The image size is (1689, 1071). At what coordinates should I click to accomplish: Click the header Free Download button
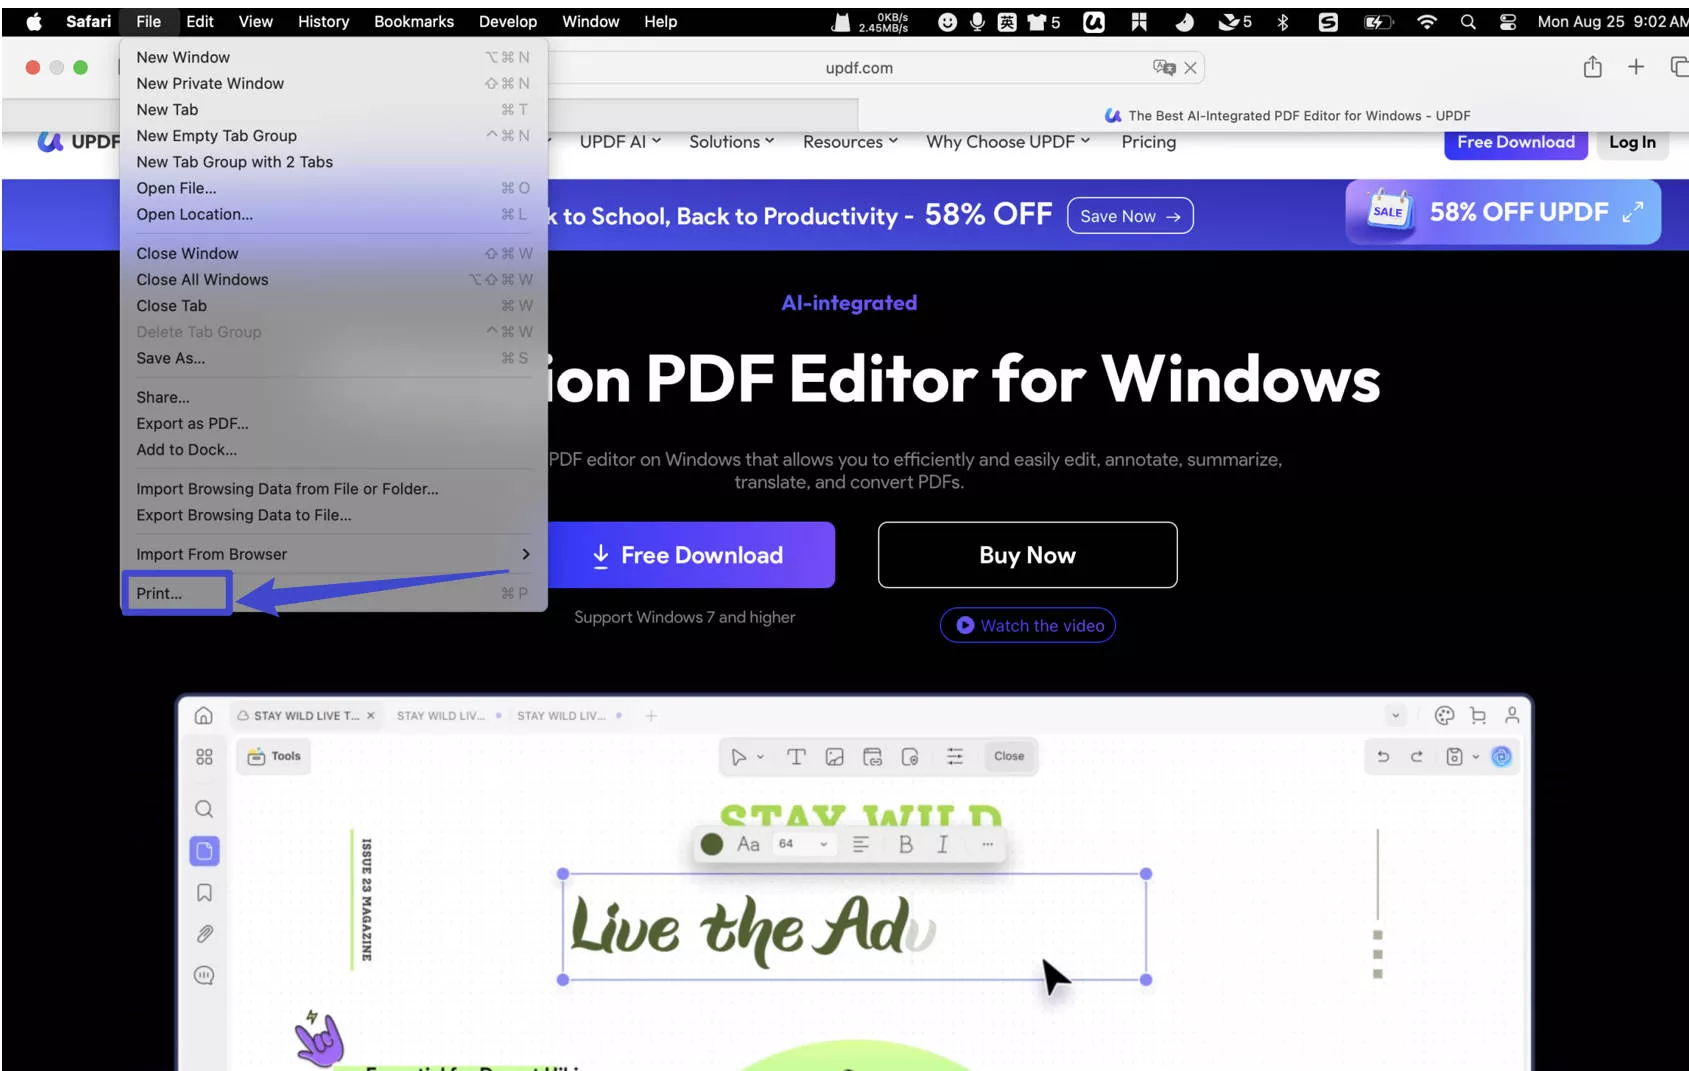(x=1516, y=142)
